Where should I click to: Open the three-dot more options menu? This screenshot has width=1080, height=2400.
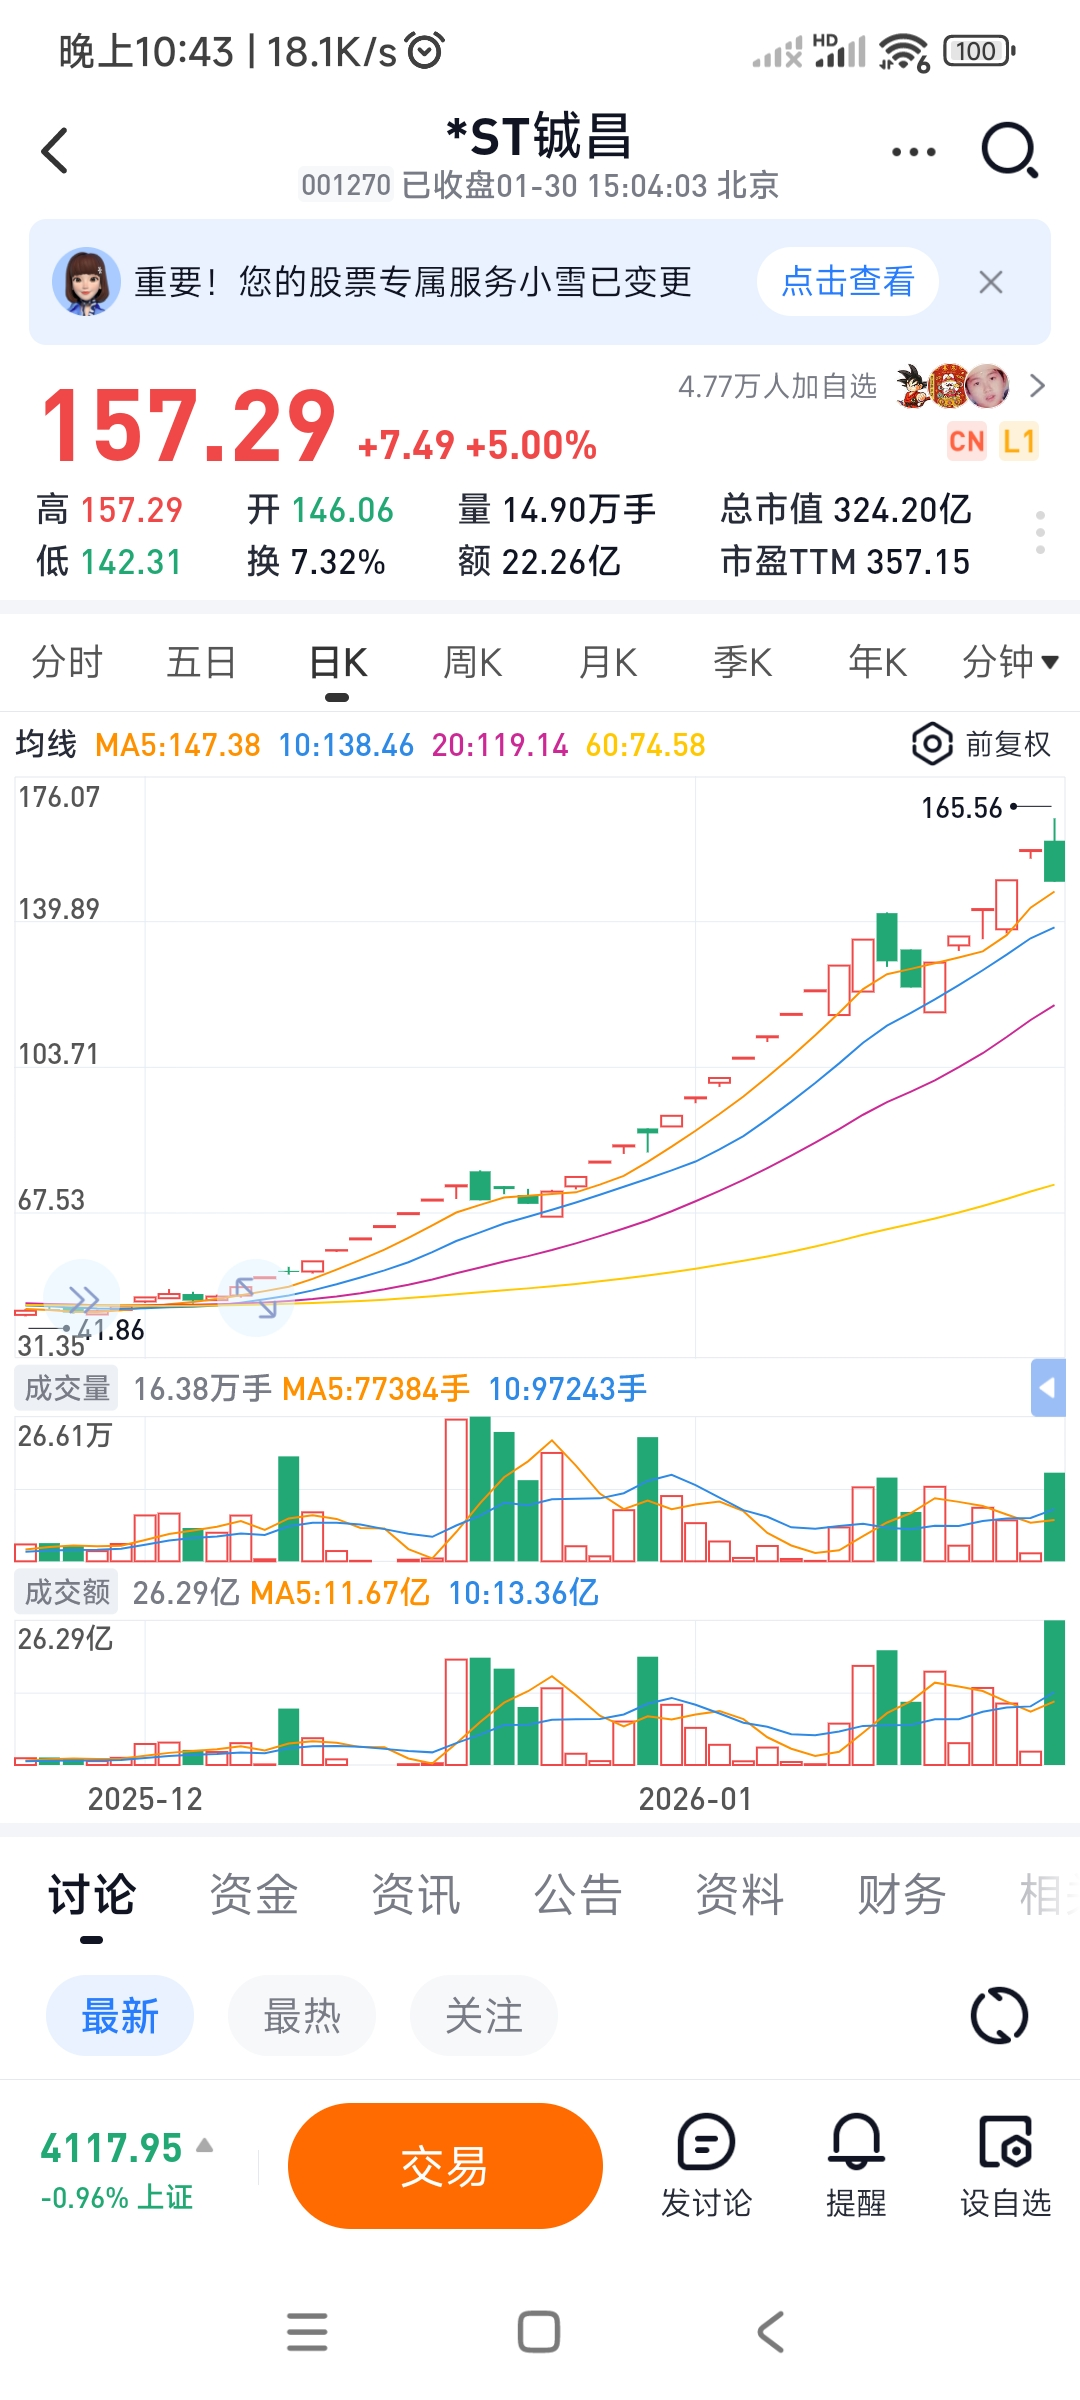coord(913,152)
